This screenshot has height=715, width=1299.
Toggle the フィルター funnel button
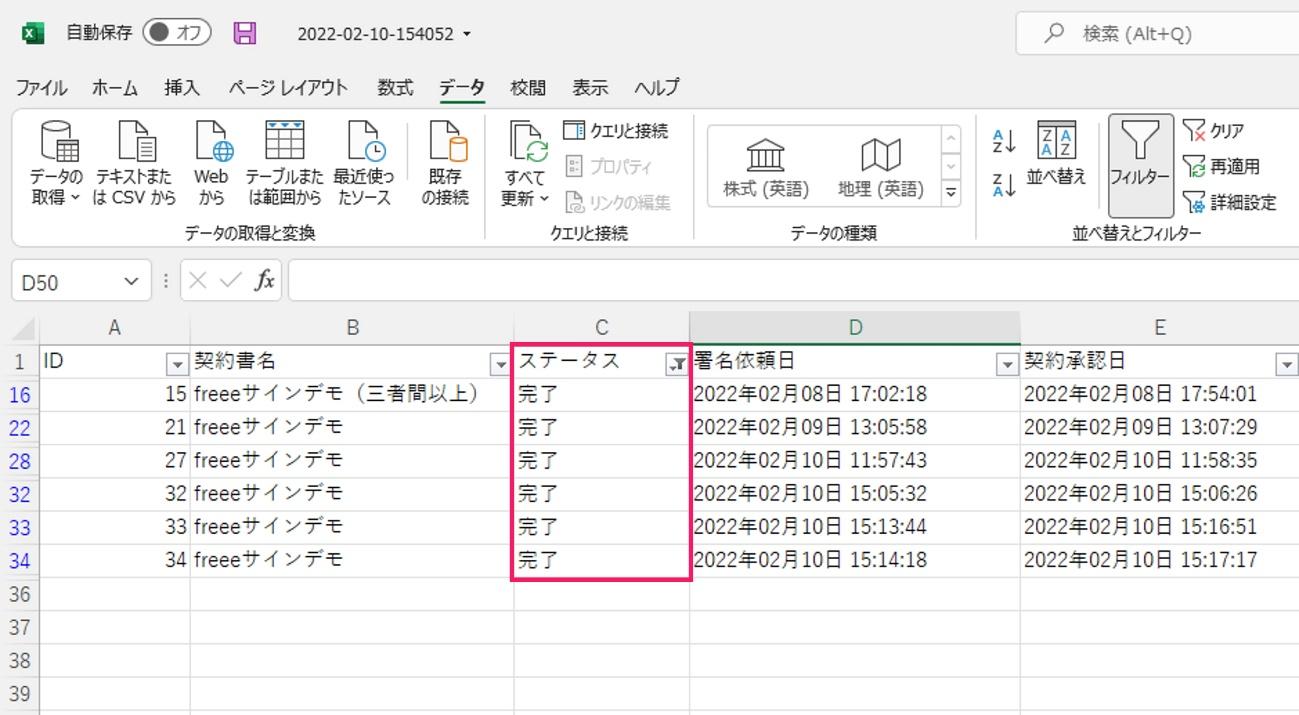(1140, 165)
